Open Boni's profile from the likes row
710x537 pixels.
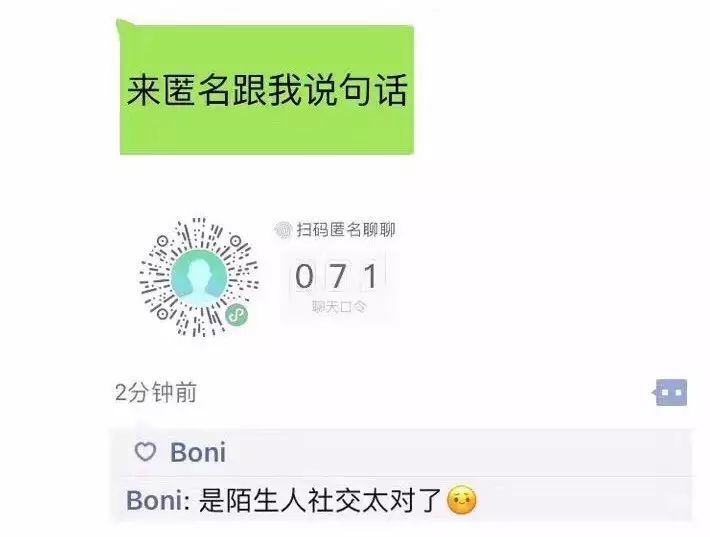pyautogui.click(x=198, y=452)
